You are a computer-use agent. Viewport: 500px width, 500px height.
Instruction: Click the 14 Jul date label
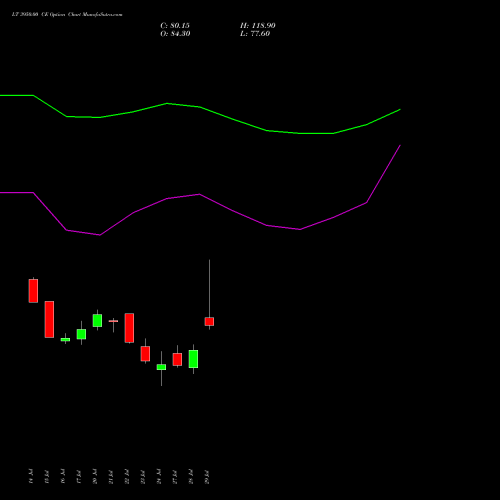(31, 476)
